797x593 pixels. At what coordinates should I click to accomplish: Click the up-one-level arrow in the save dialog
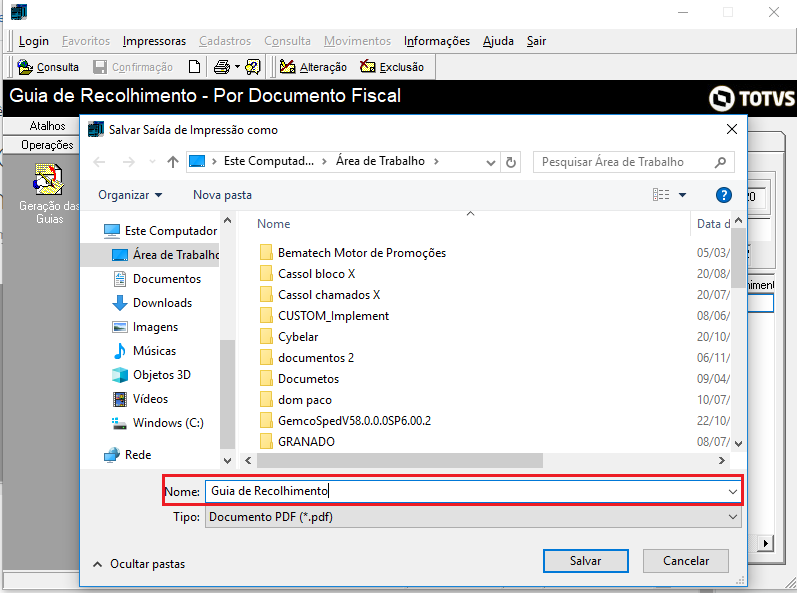tap(173, 162)
